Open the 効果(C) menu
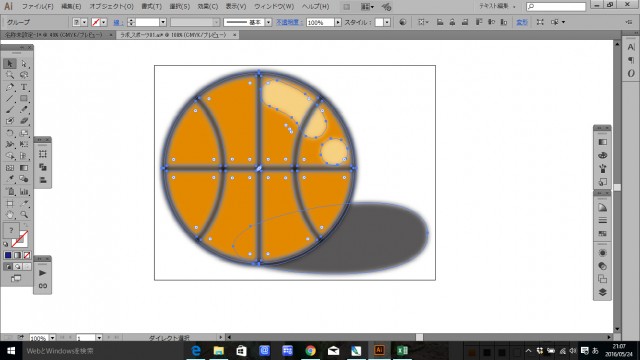640x360 pixels. (207, 7)
